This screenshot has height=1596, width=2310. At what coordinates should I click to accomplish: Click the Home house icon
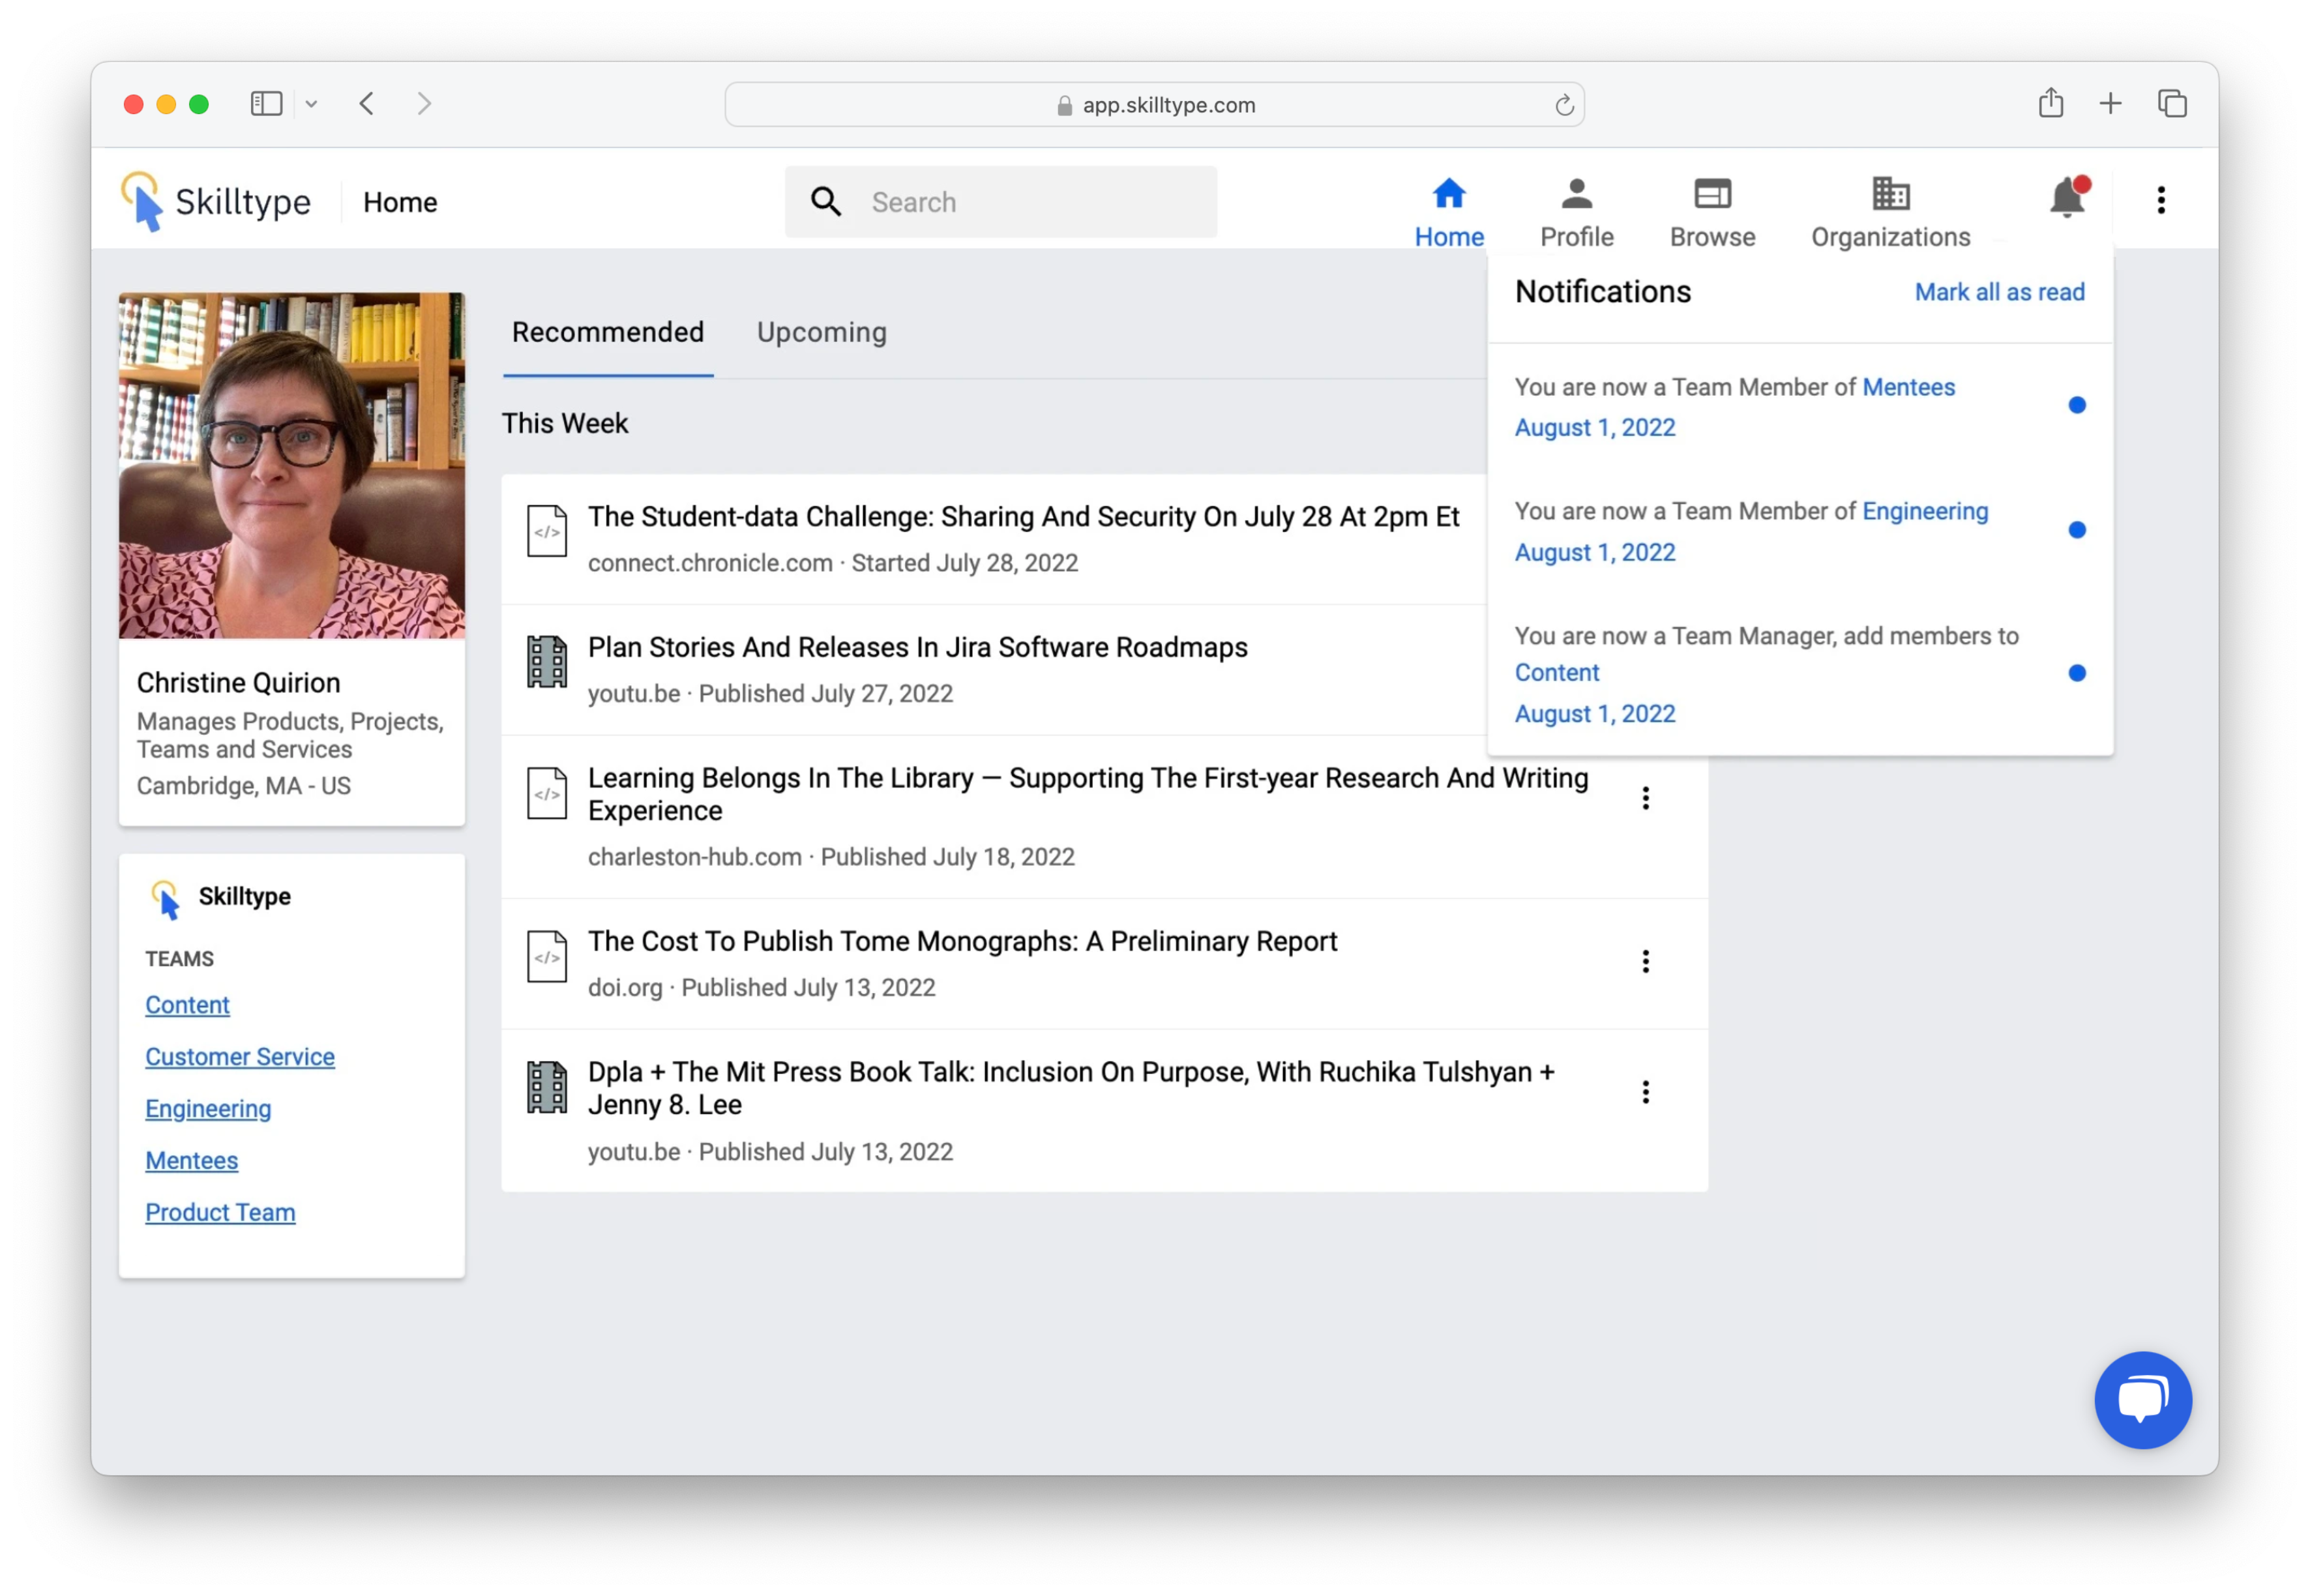click(1448, 194)
